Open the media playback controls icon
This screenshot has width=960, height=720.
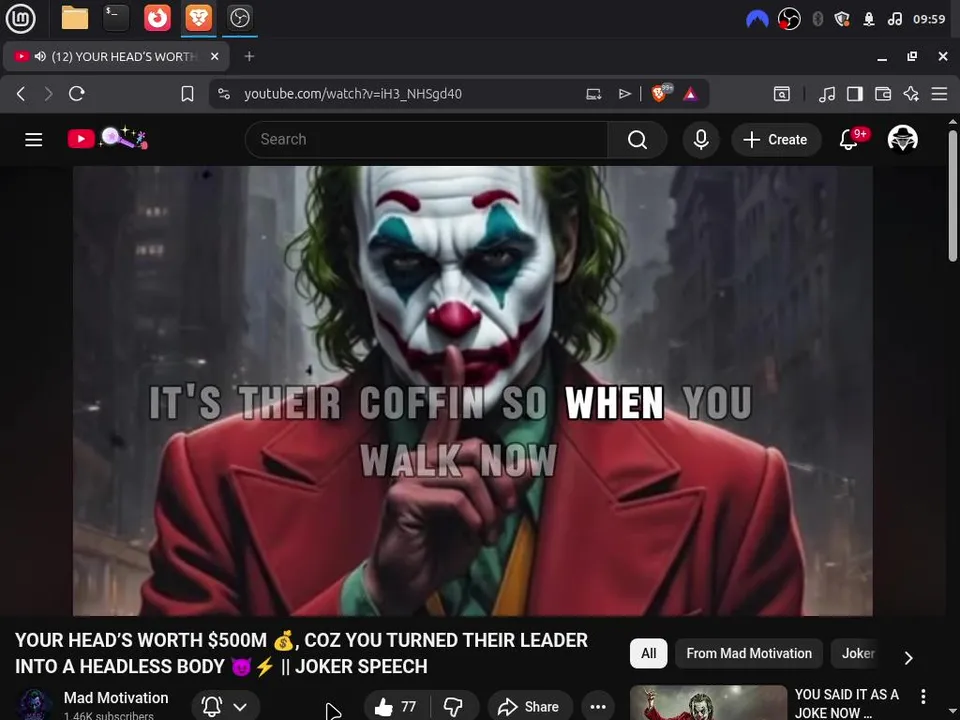pyautogui.click(x=827, y=94)
